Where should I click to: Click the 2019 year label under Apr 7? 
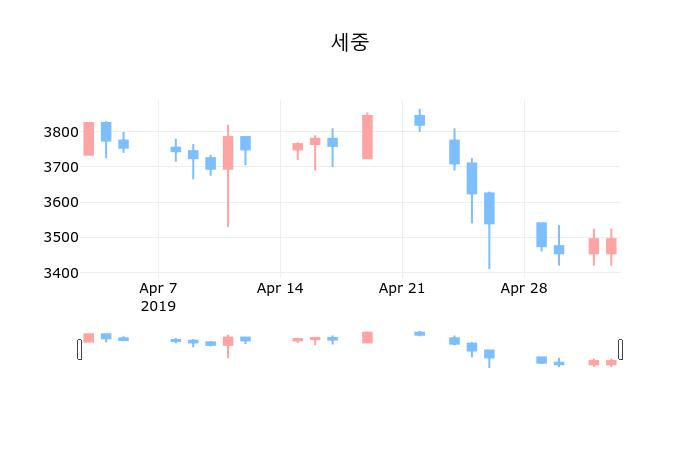[158, 306]
